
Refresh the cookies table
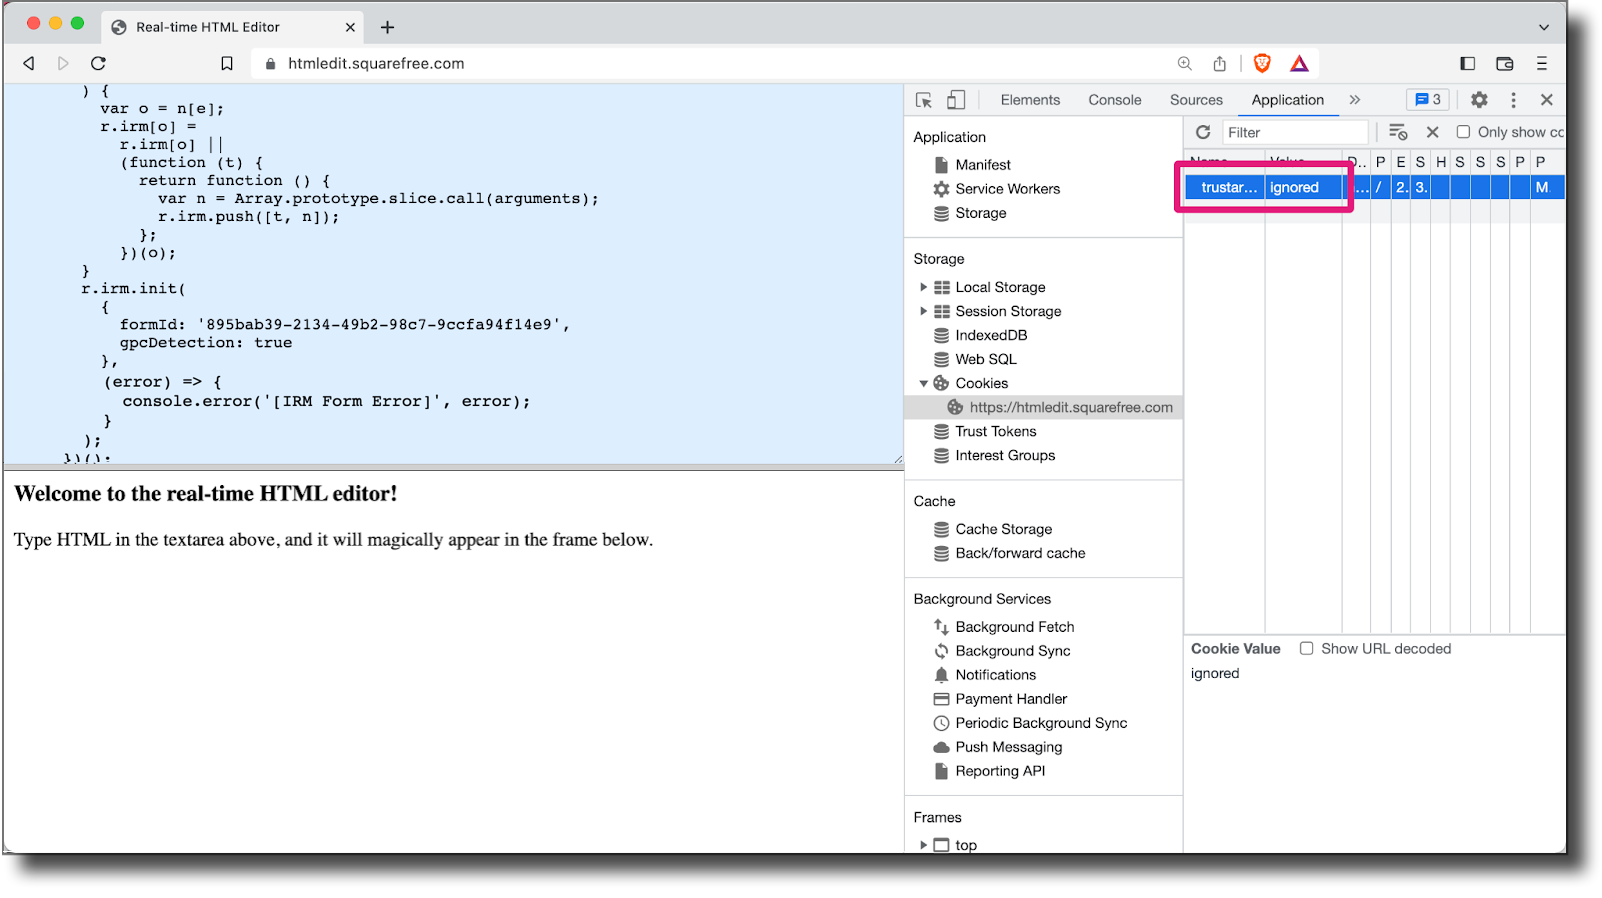[x=1203, y=132]
